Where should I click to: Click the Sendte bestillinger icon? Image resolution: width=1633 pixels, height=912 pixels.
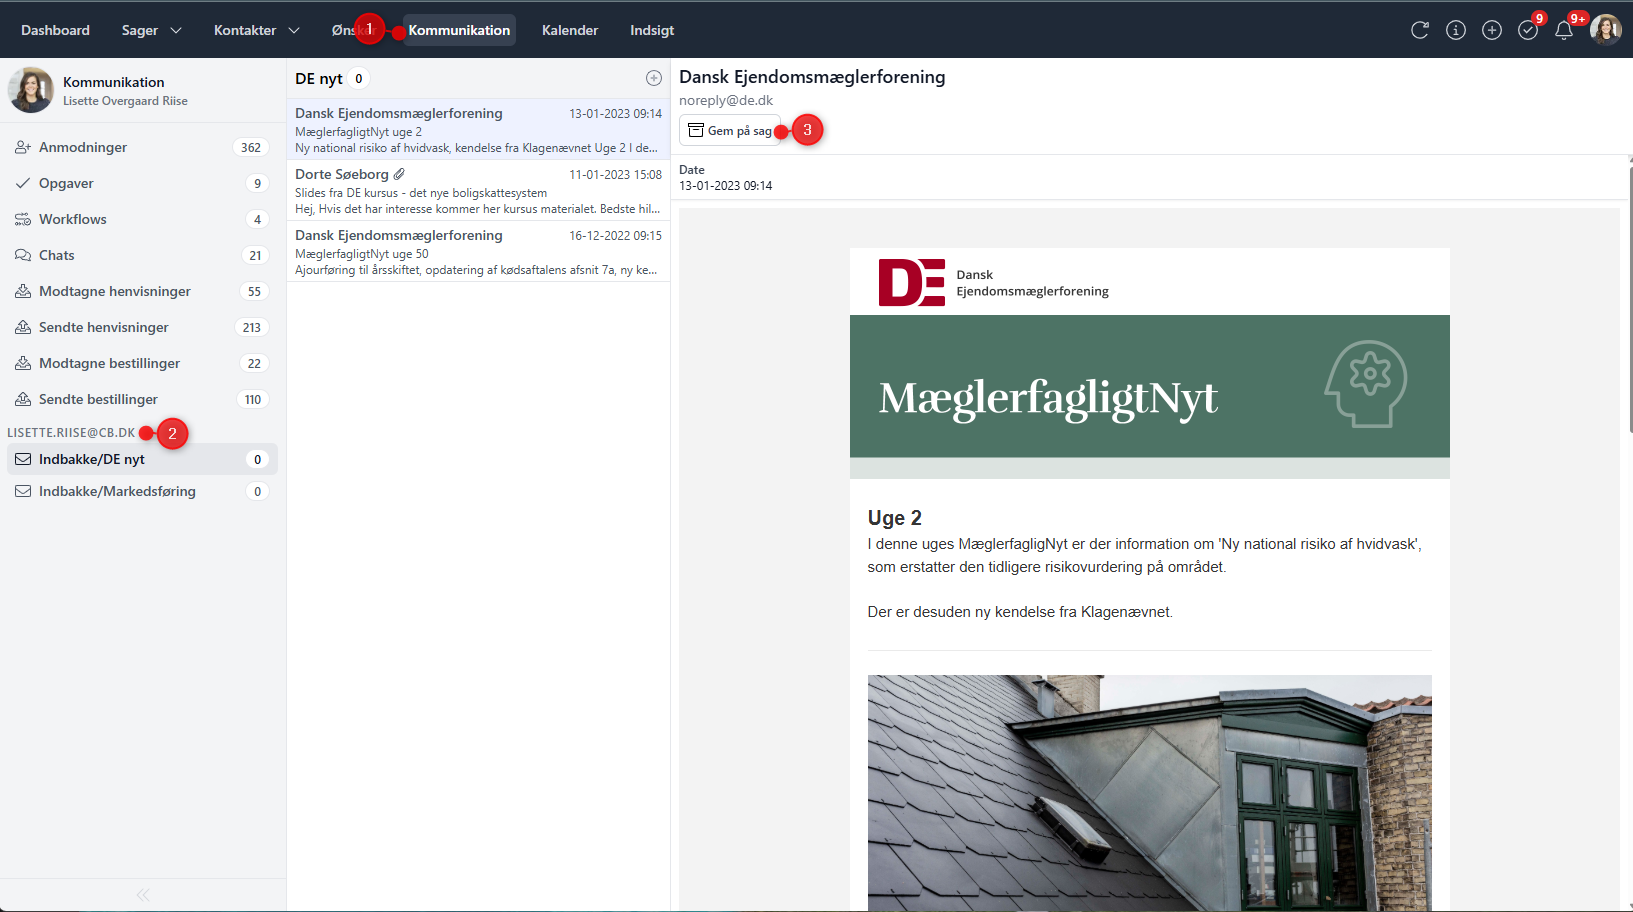click(23, 399)
